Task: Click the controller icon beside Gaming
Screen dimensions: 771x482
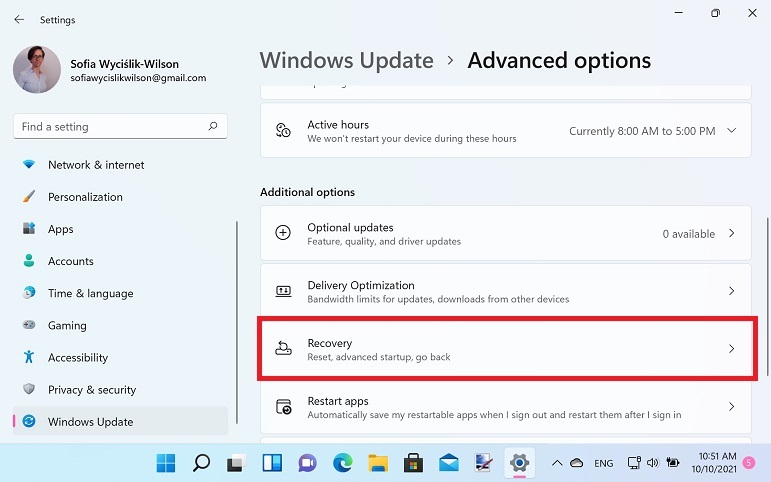Action: [29, 325]
